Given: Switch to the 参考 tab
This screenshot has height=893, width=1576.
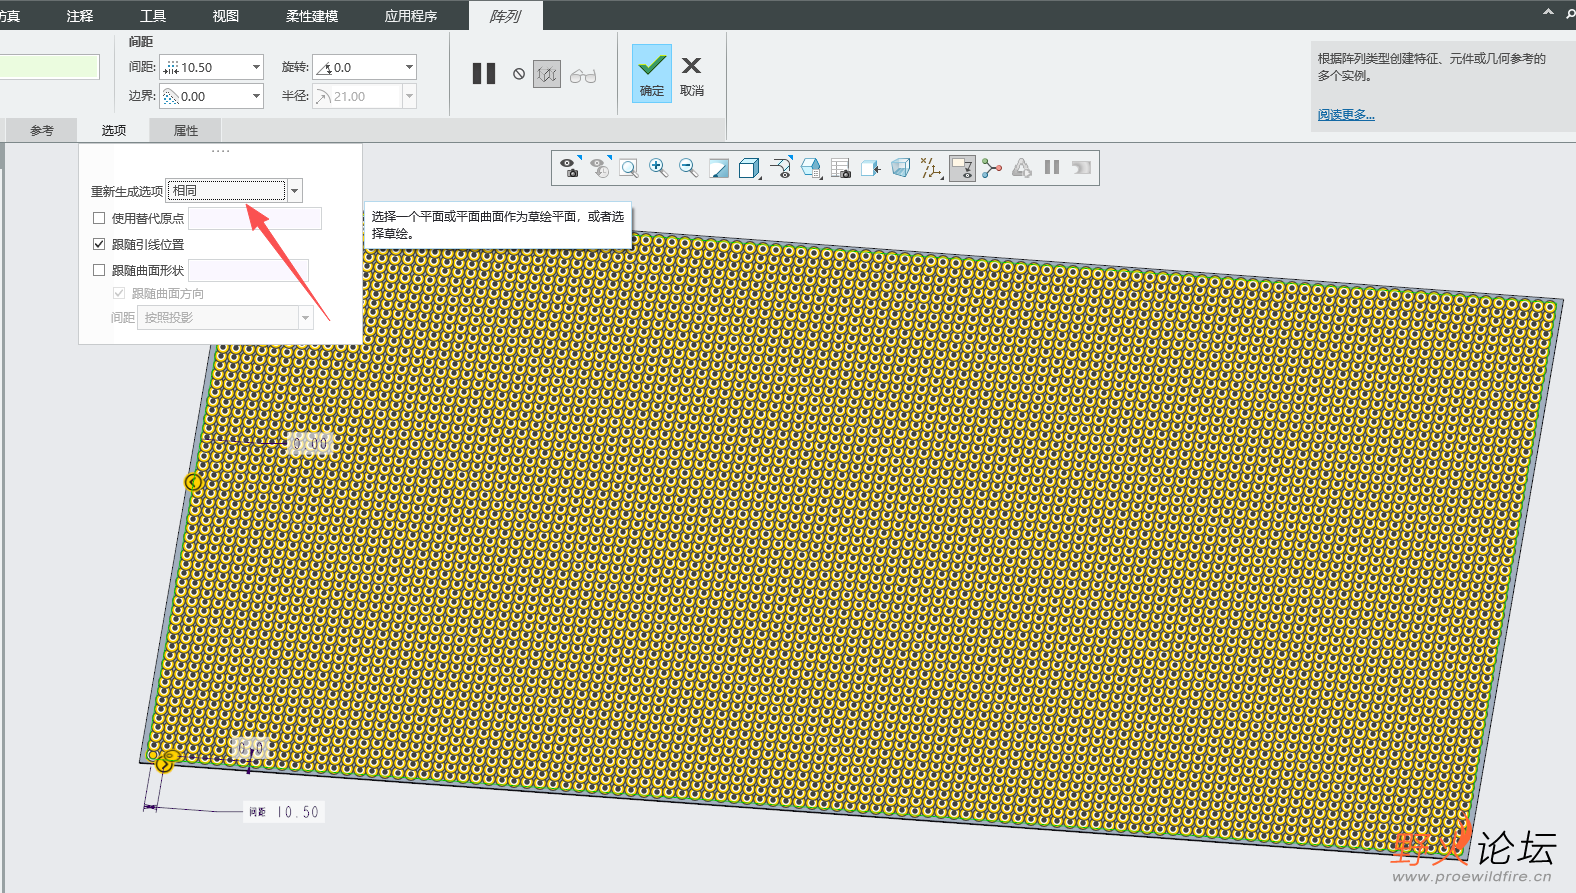Looking at the screenshot, I should pos(42,131).
